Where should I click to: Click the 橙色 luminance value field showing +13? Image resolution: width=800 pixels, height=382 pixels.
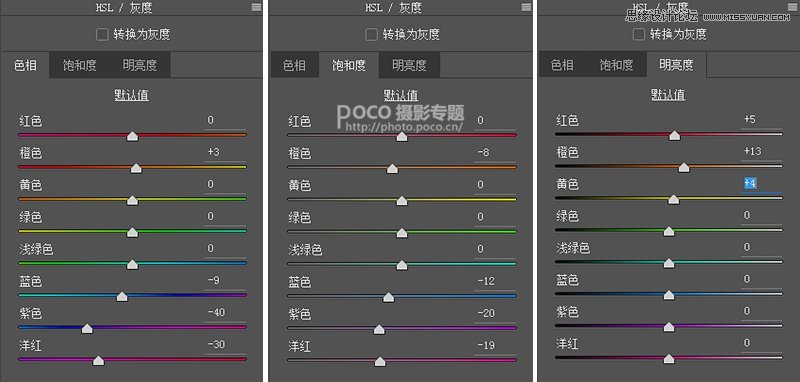point(762,152)
